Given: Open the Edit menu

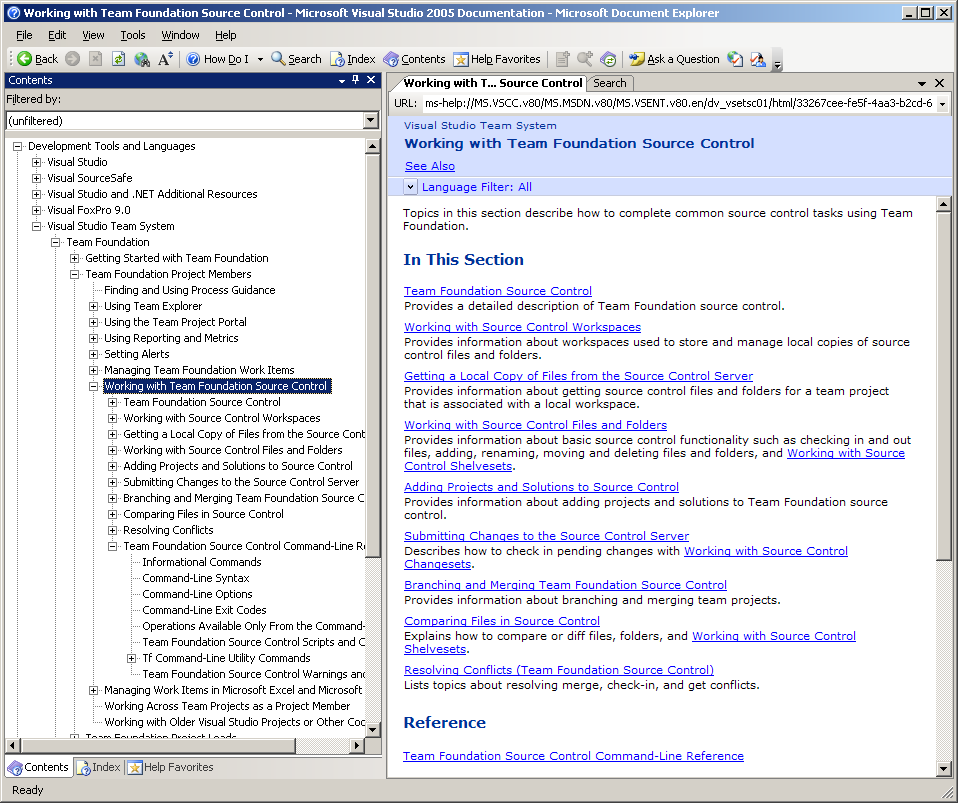Looking at the screenshot, I should [57, 35].
